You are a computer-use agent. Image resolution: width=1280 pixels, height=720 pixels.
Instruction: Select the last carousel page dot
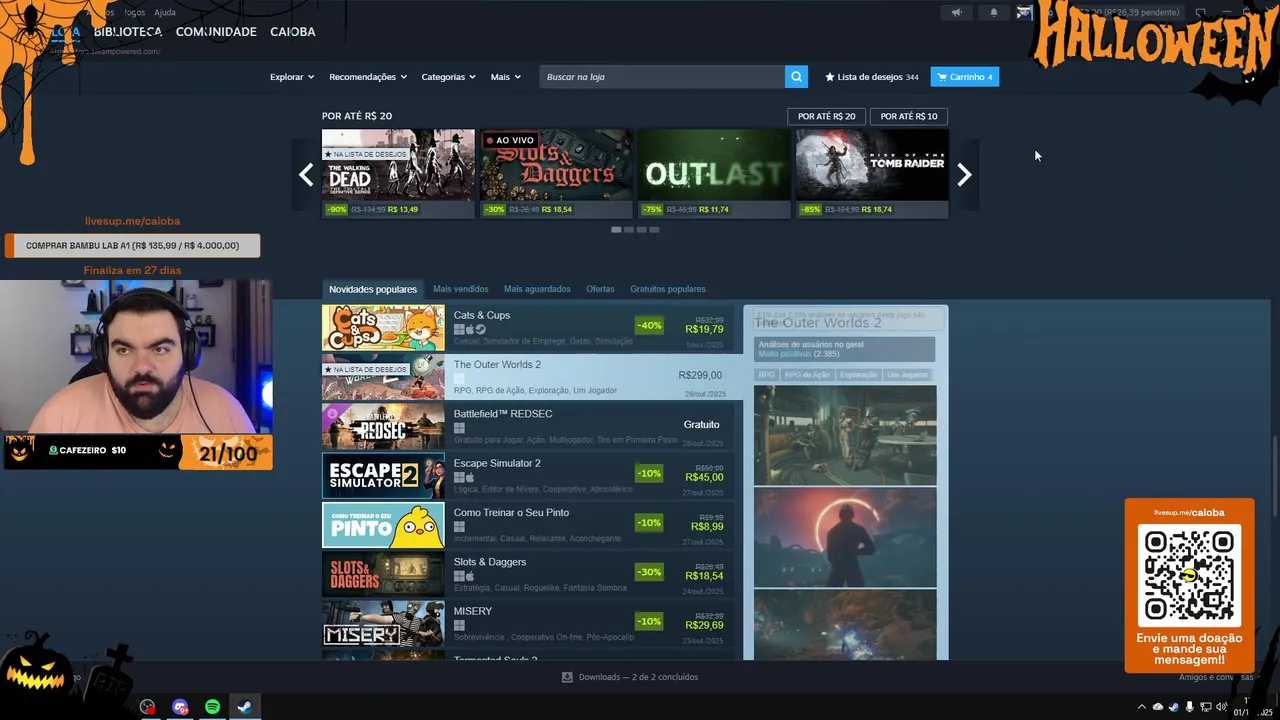coord(654,230)
